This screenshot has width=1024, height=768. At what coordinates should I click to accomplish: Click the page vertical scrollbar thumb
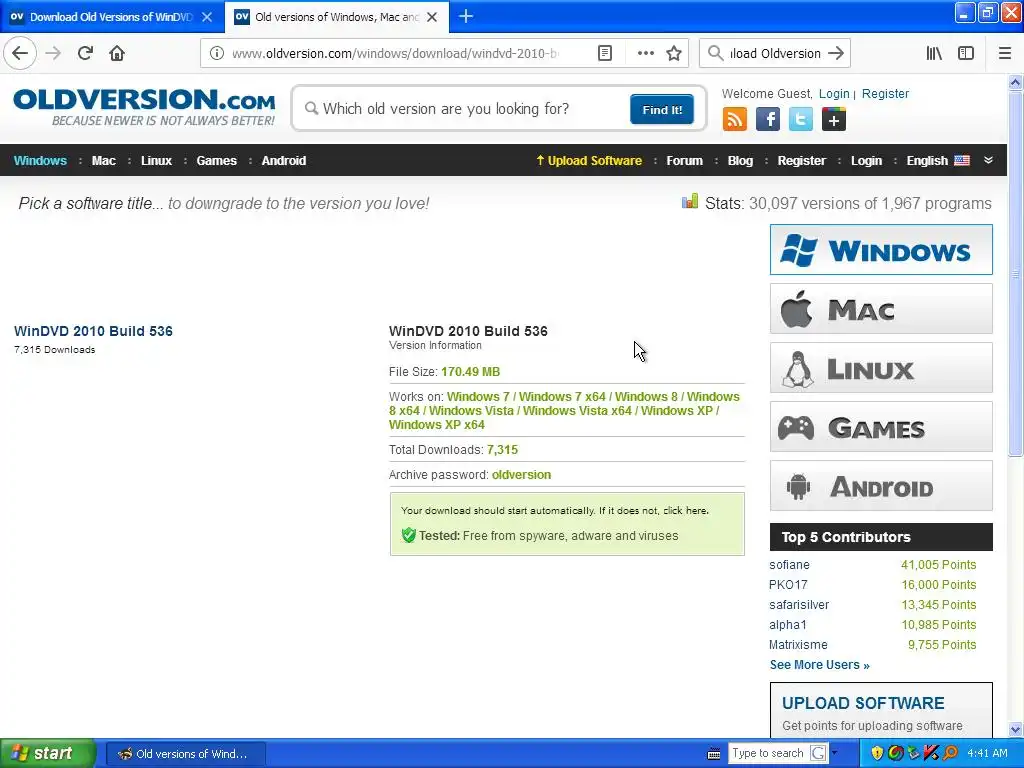click(1015, 274)
